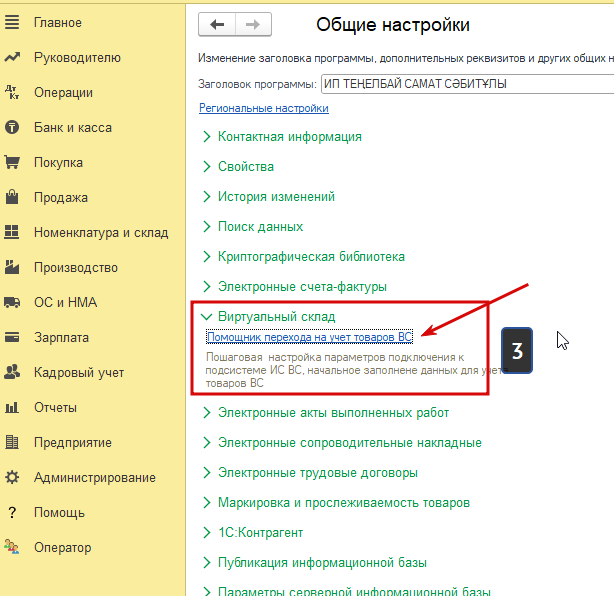The height and width of the screenshot is (596, 614).
Task: Open the Оператор section
Action: (63, 547)
